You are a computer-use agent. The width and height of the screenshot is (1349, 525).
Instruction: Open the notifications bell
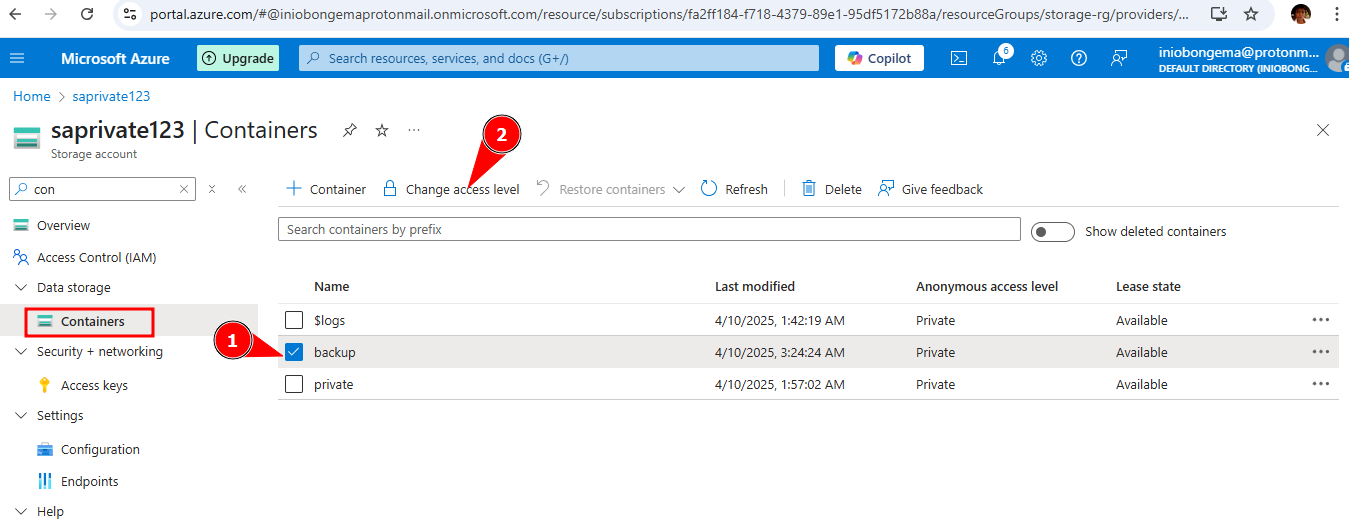tap(999, 58)
